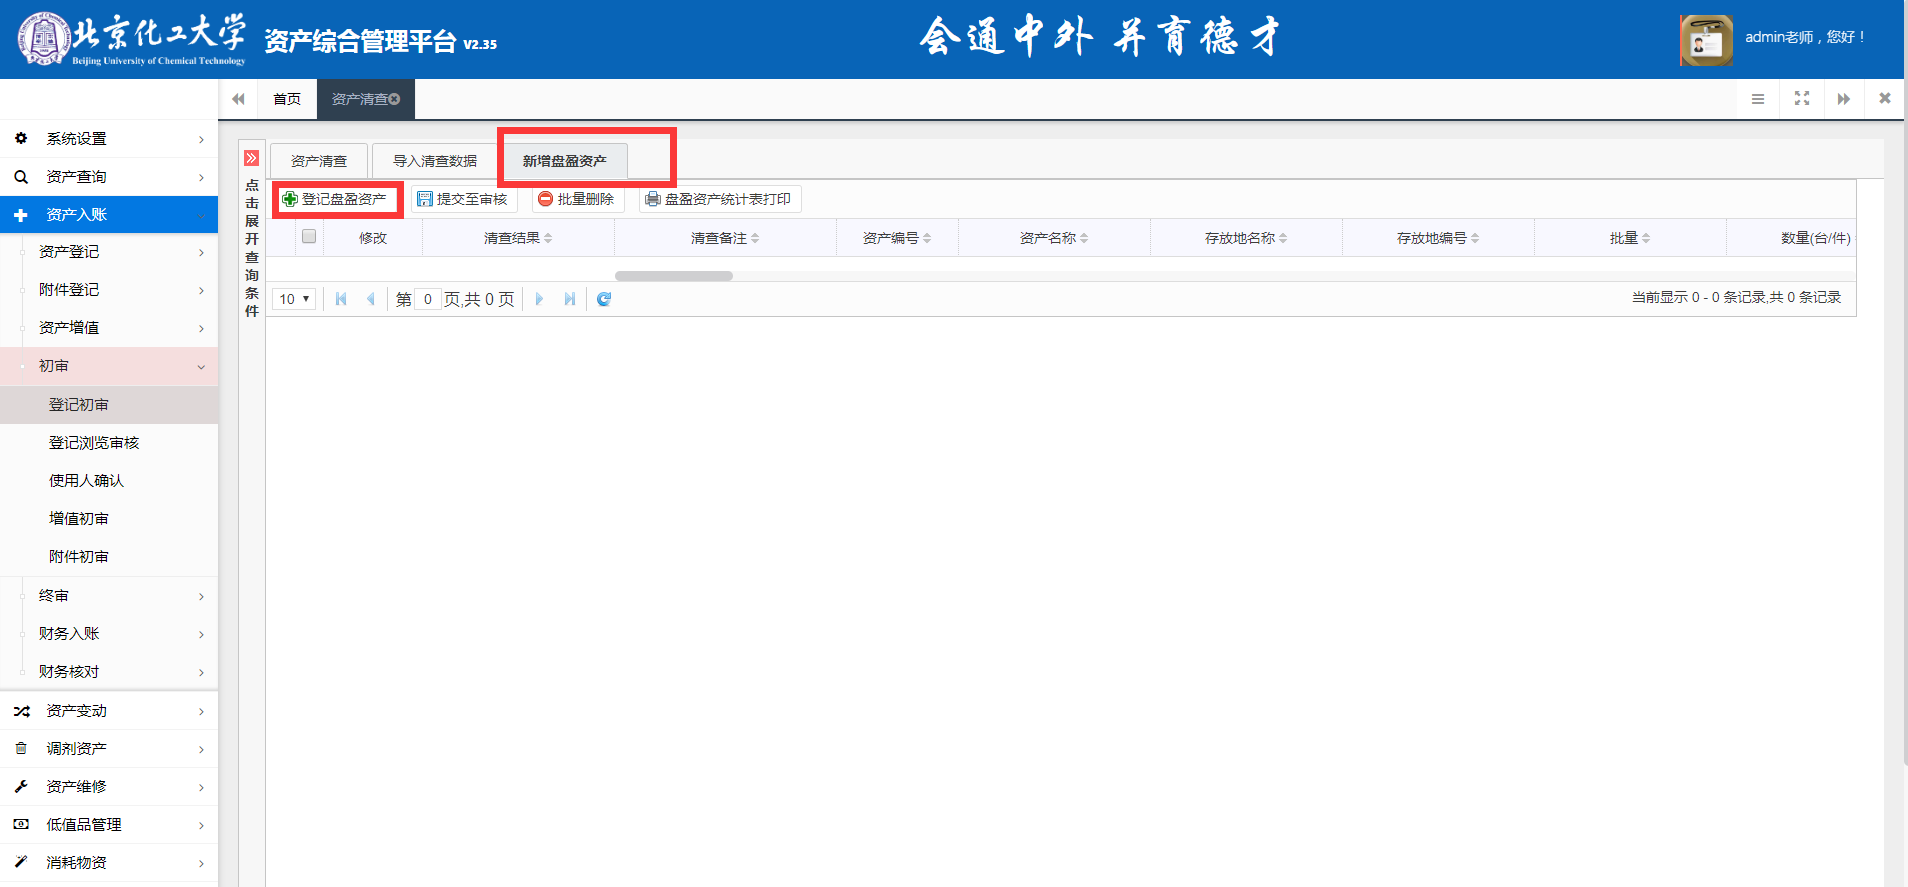Click the page number input field
Viewport: 1908px width, 887px height.
click(x=428, y=299)
